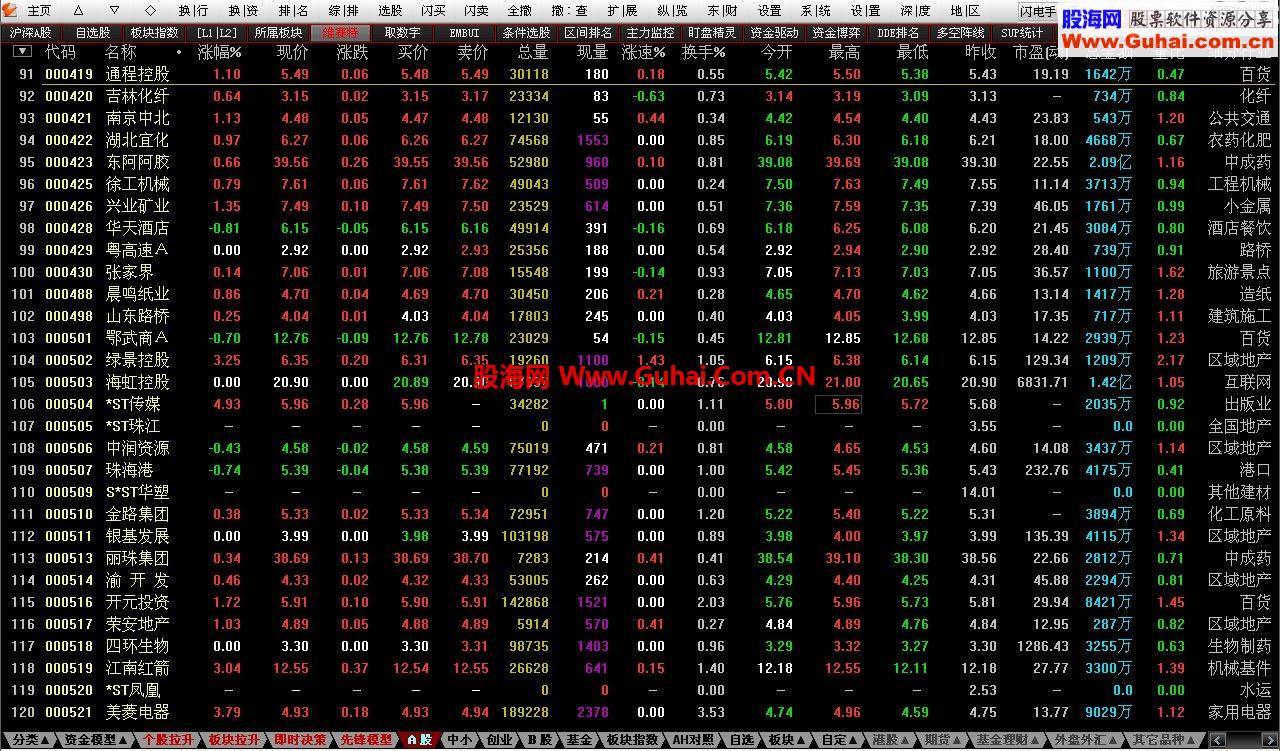Sort by the 现价 column header
Screen dimensions: 1280x751
pyautogui.click(x=292, y=52)
